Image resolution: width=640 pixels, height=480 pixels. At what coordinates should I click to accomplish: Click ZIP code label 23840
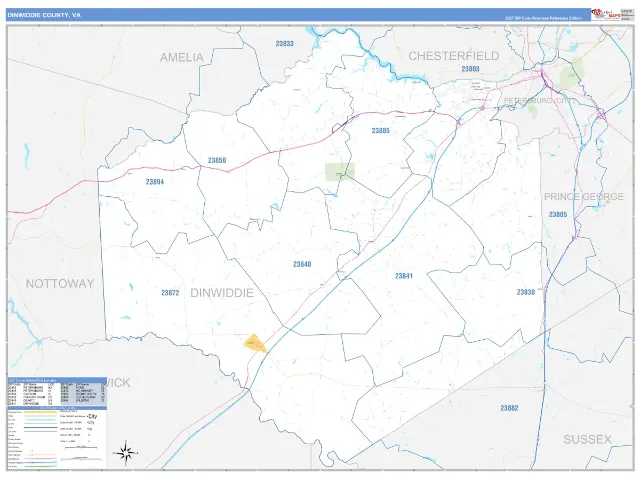(302, 264)
